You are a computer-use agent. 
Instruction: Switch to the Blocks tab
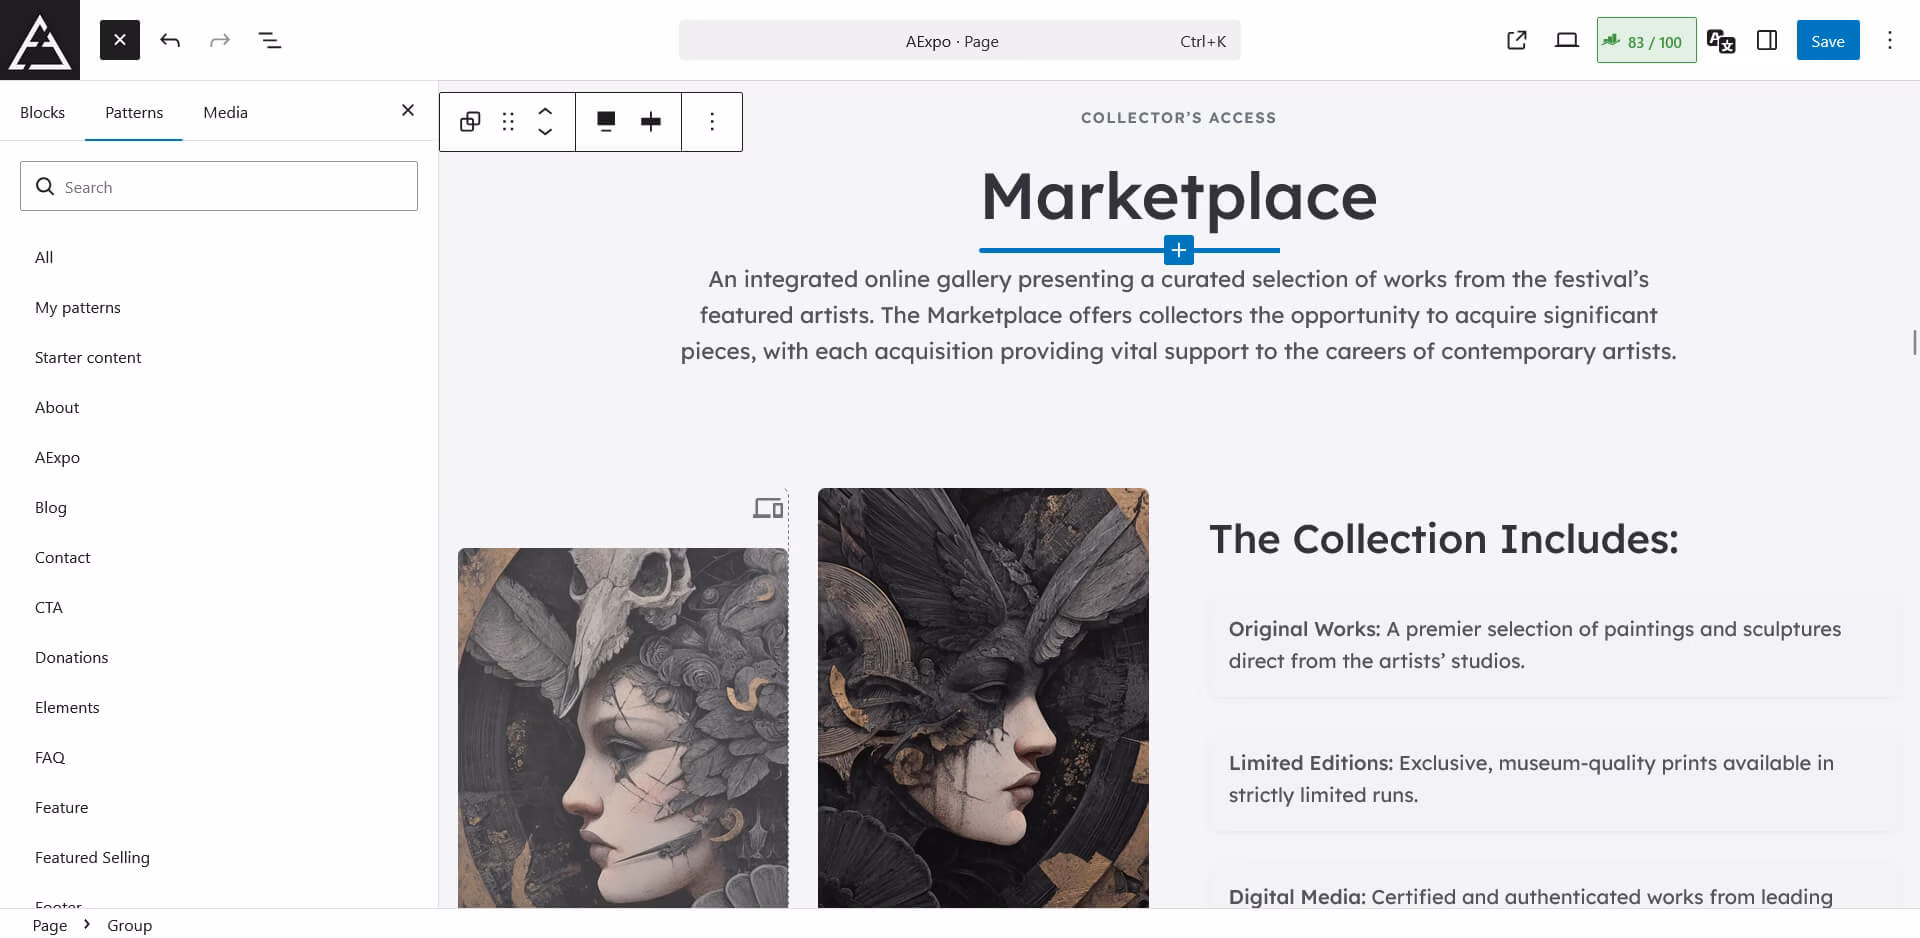[x=42, y=112]
